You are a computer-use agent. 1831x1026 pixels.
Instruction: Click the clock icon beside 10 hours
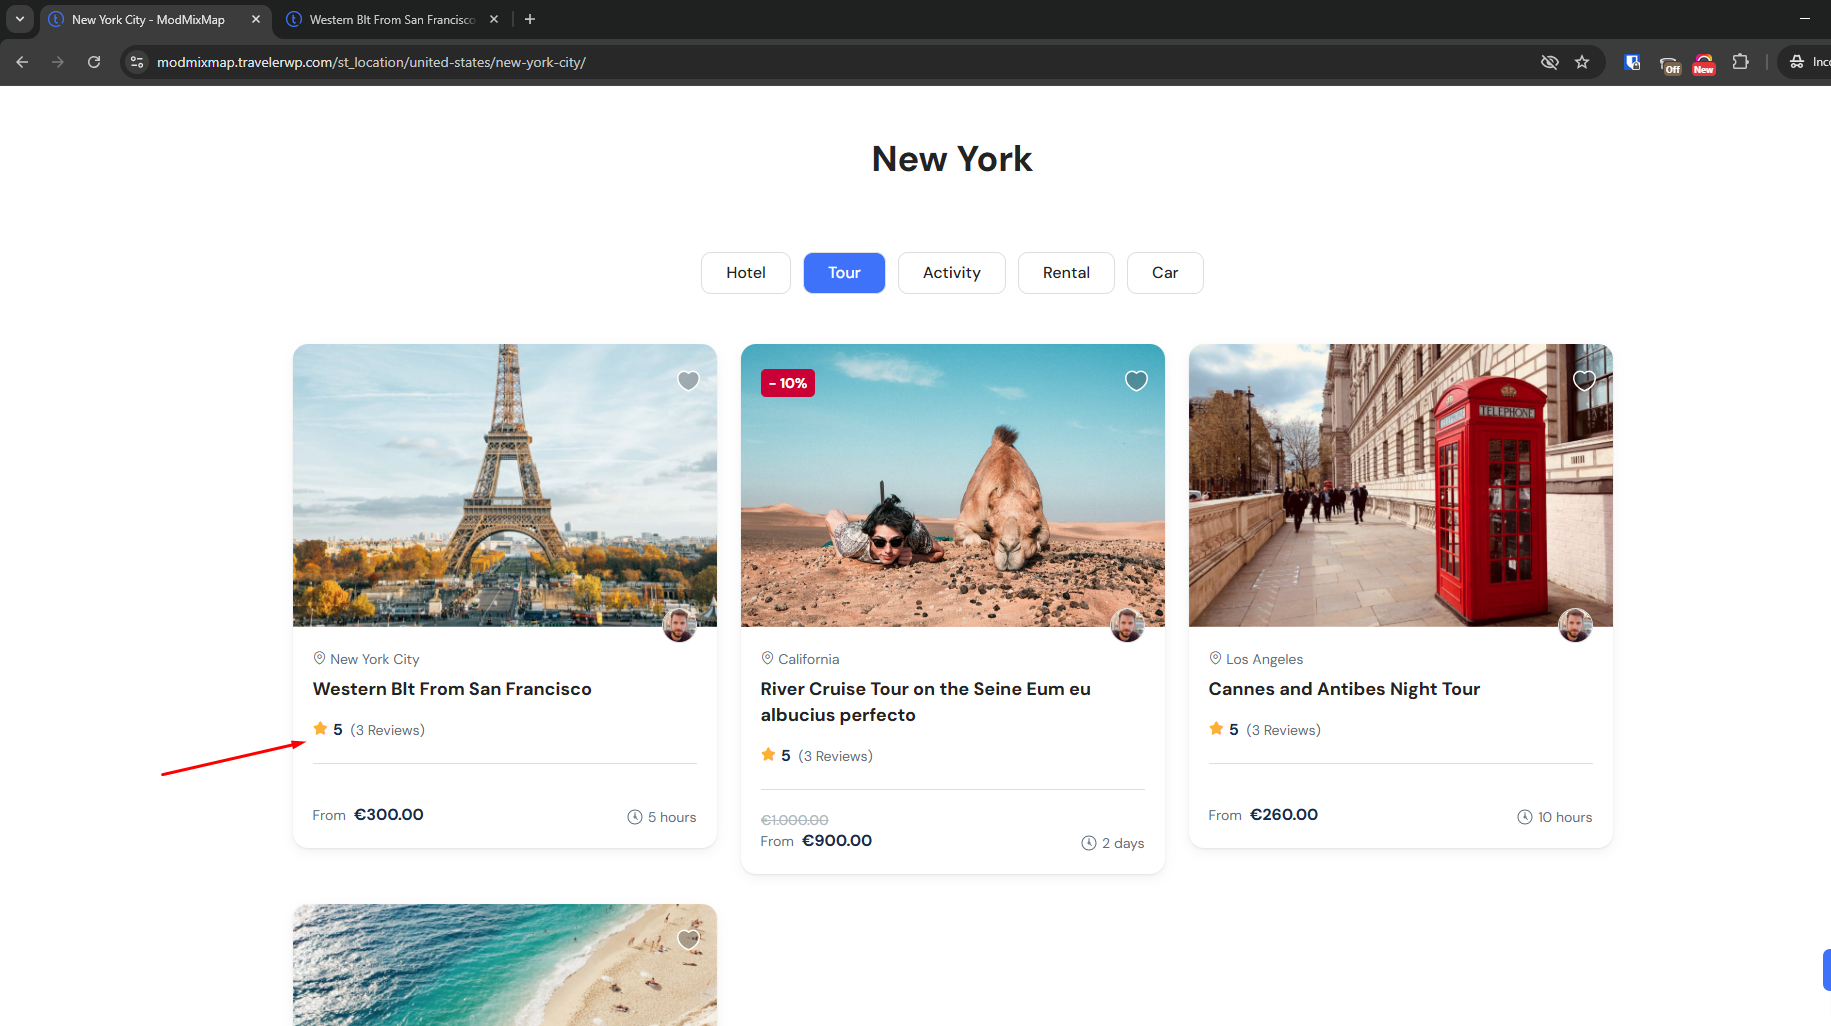pyautogui.click(x=1525, y=817)
